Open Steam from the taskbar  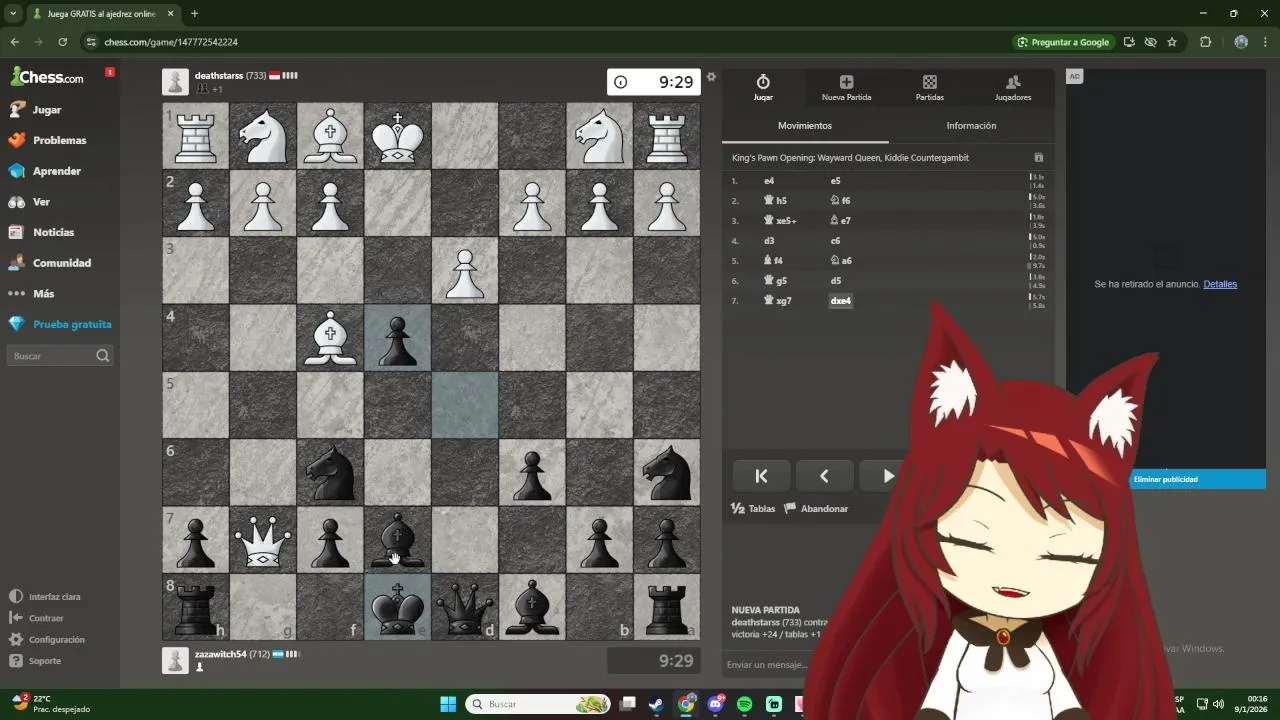click(x=656, y=704)
